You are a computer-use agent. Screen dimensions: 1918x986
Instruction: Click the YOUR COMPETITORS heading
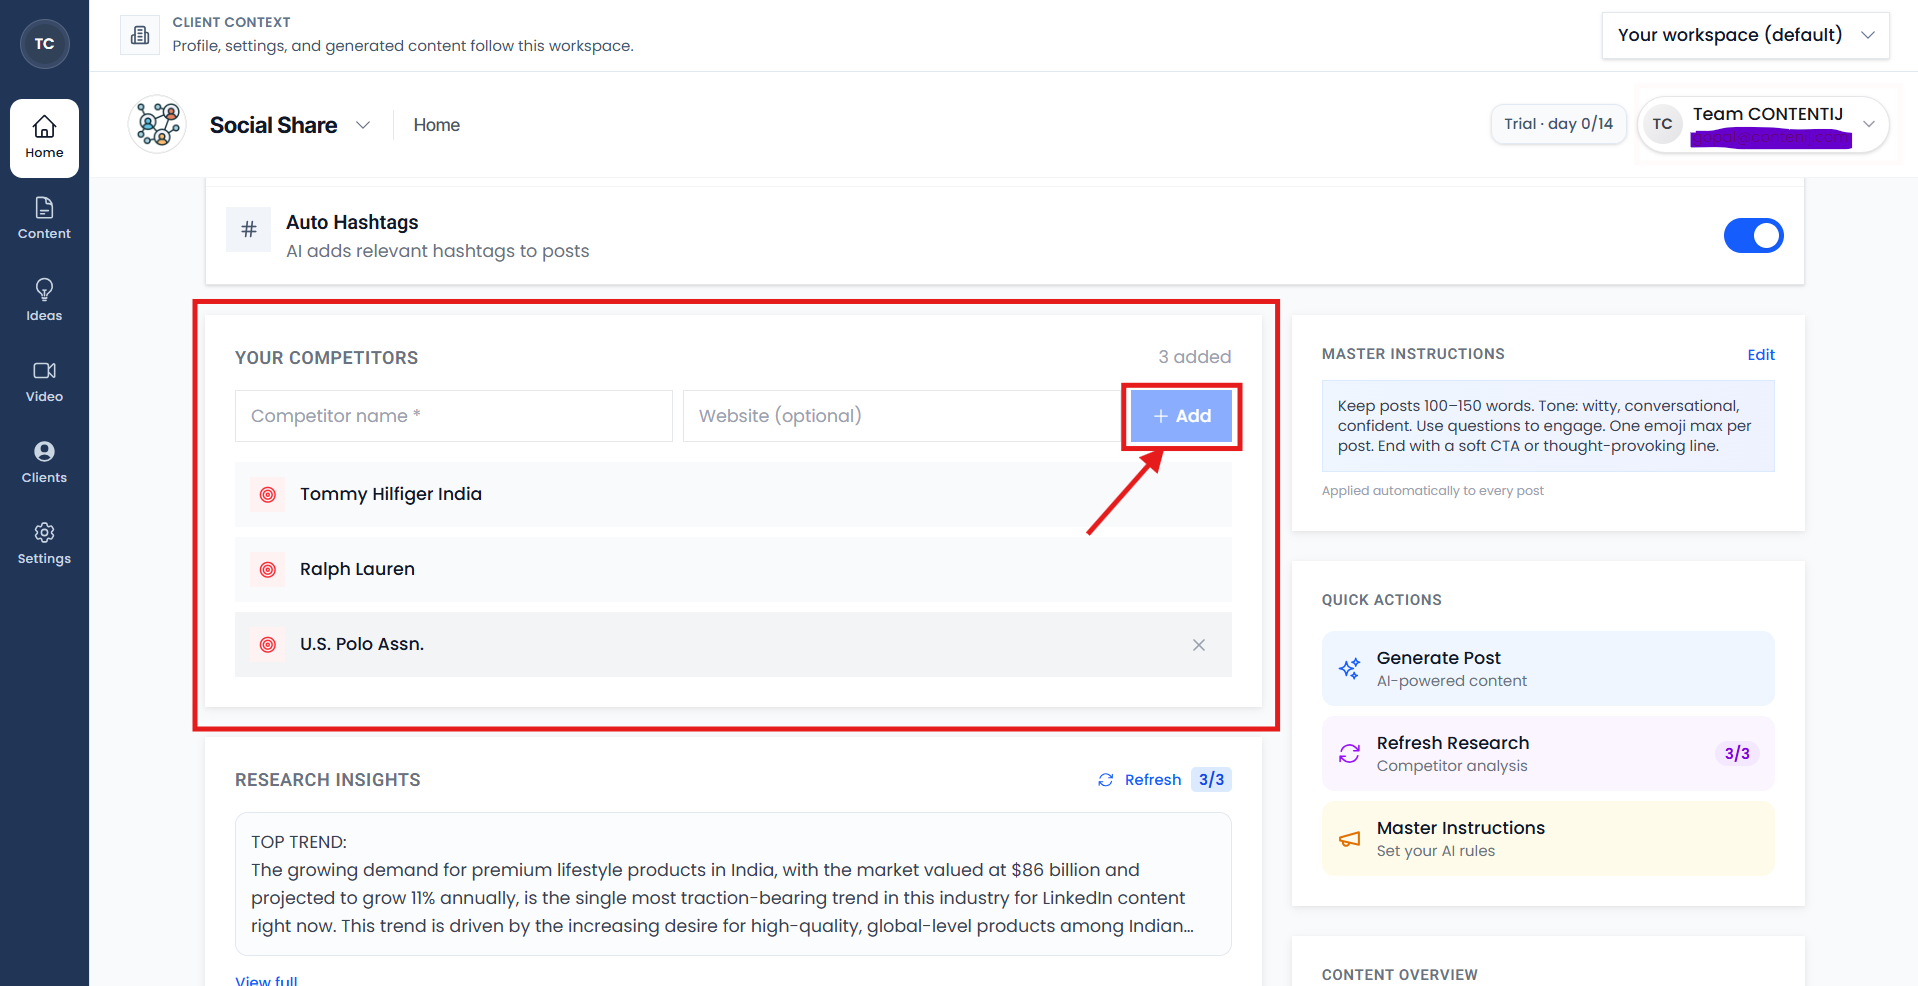click(326, 358)
